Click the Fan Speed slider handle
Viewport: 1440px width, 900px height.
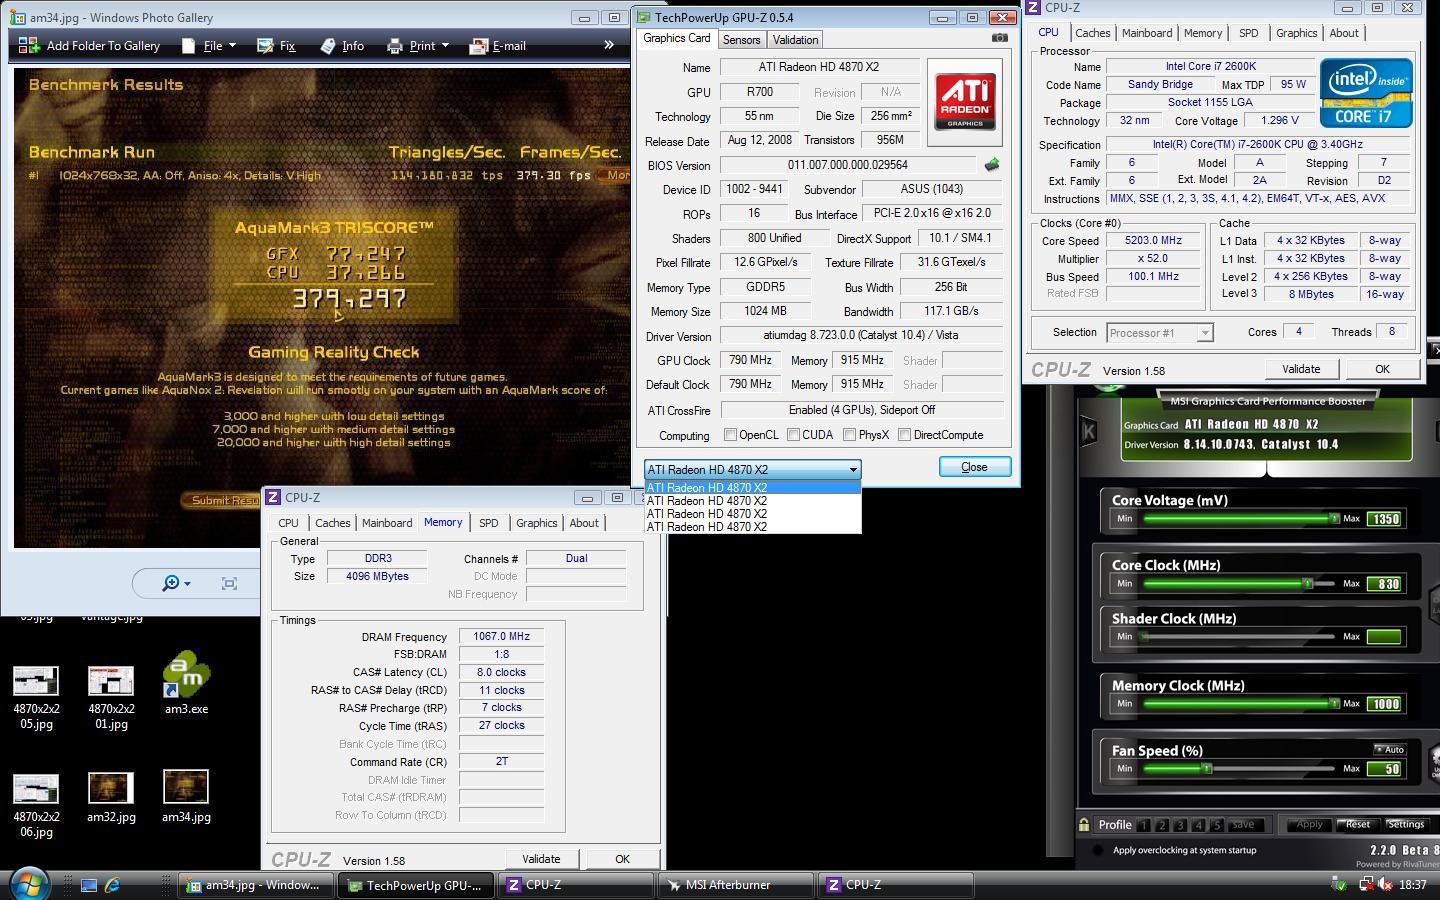coord(1207,768)
